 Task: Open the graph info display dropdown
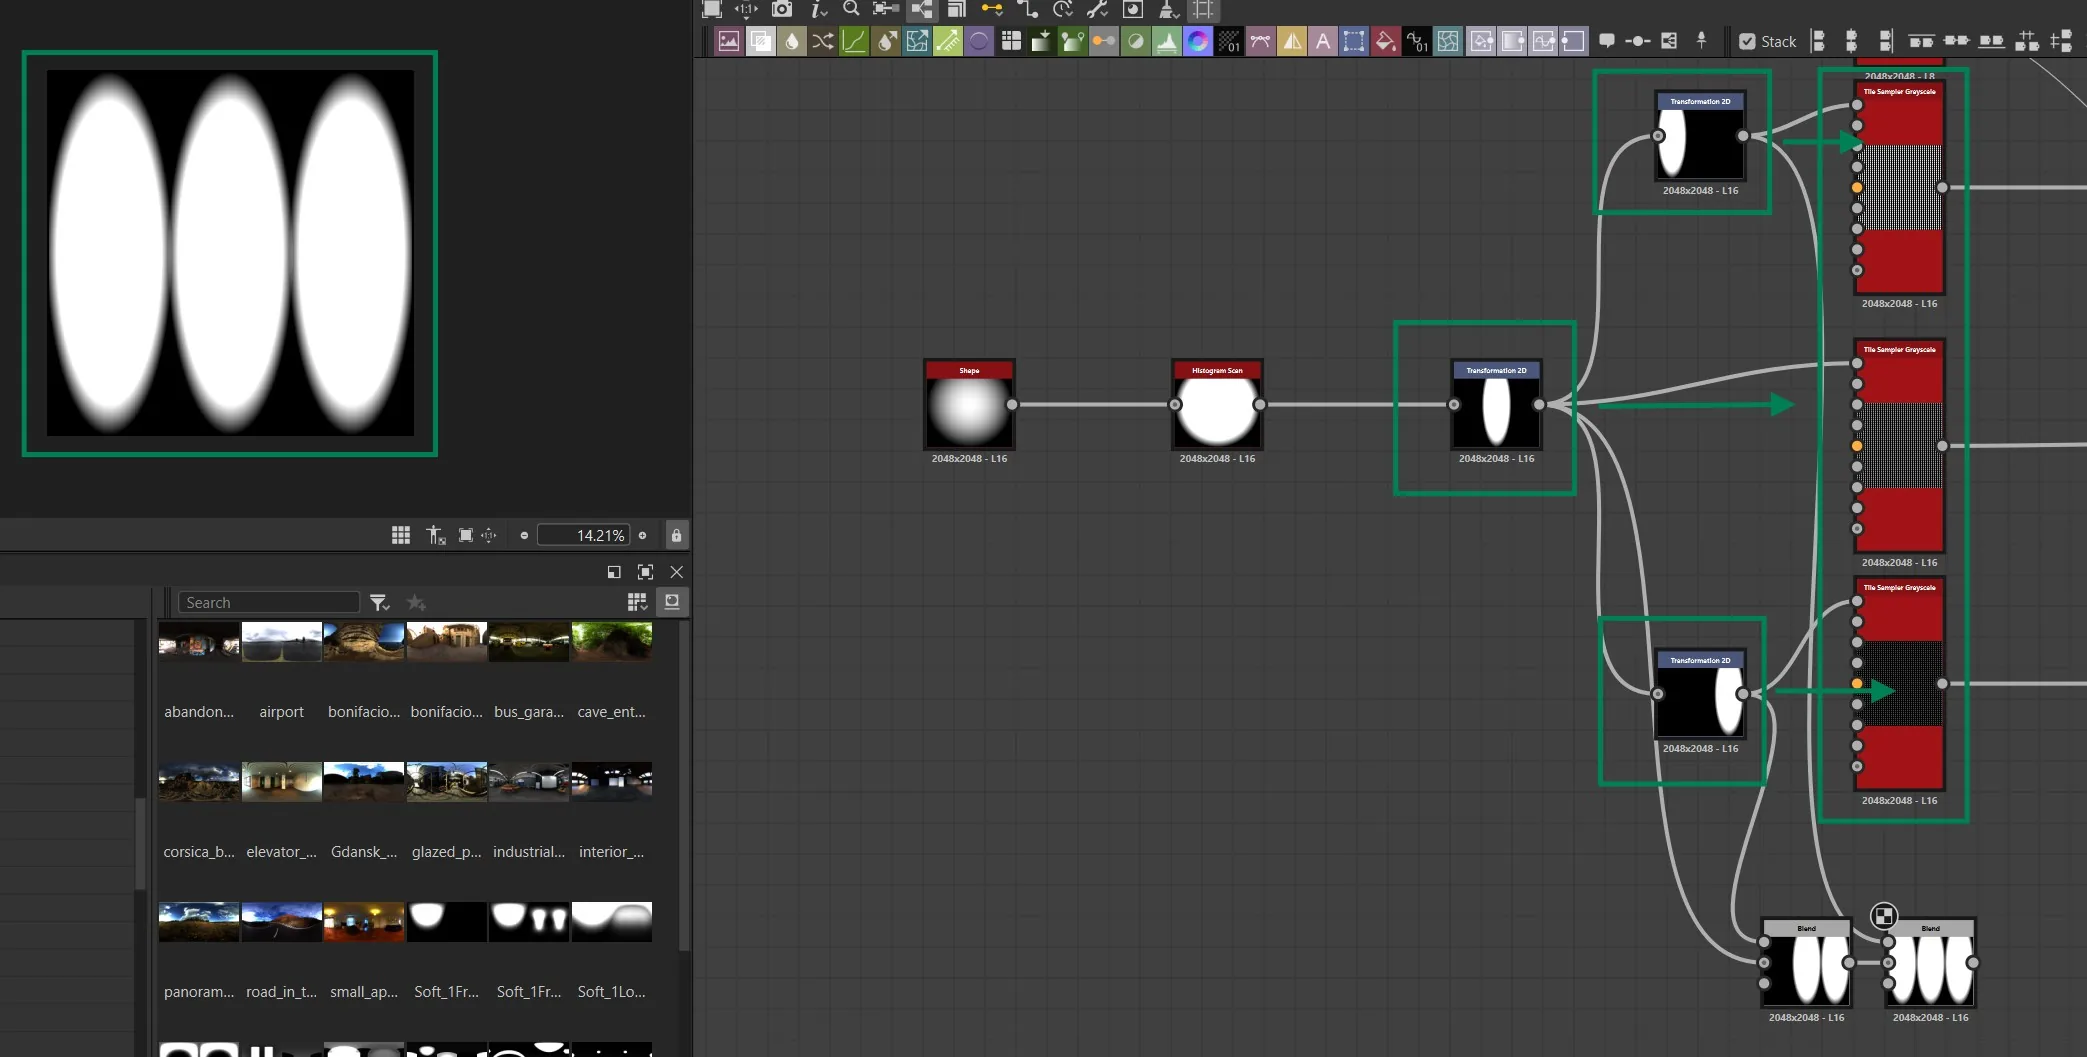[819, 9]
